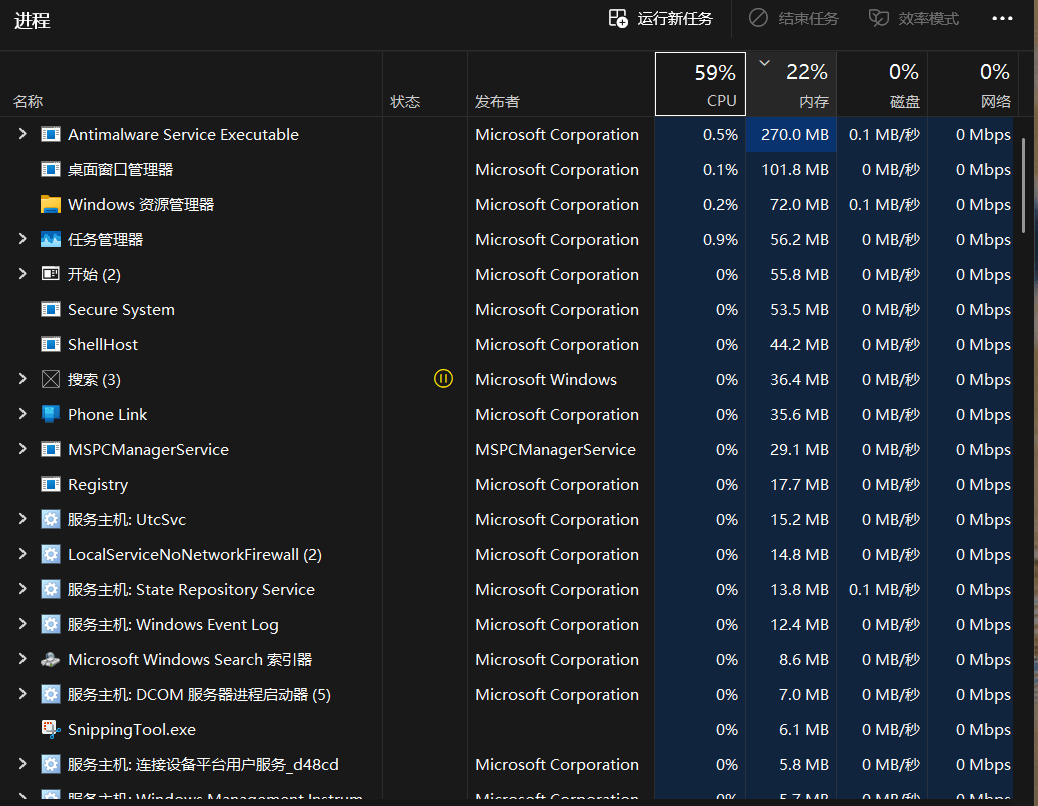Click the Phone Link app icon
This screenshot has width=1038, height=806.
51,414
